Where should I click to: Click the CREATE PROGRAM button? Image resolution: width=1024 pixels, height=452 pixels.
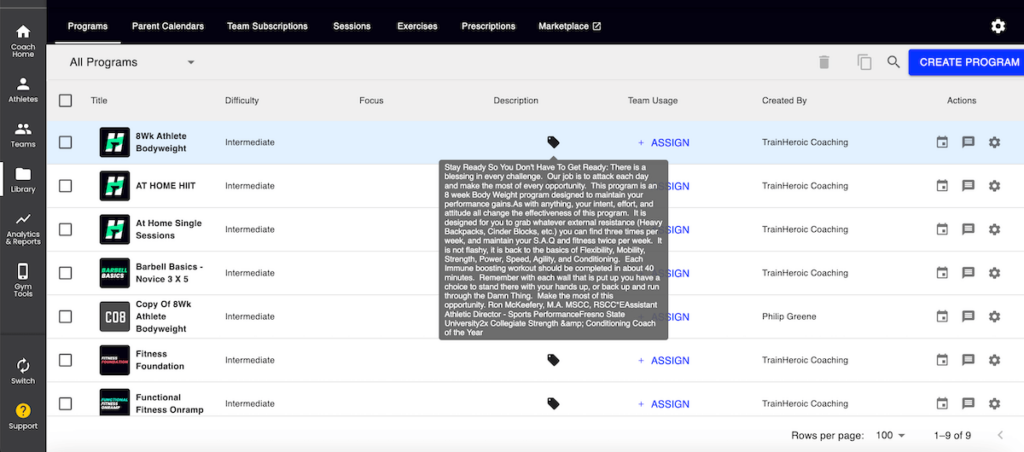coord(967,62)
